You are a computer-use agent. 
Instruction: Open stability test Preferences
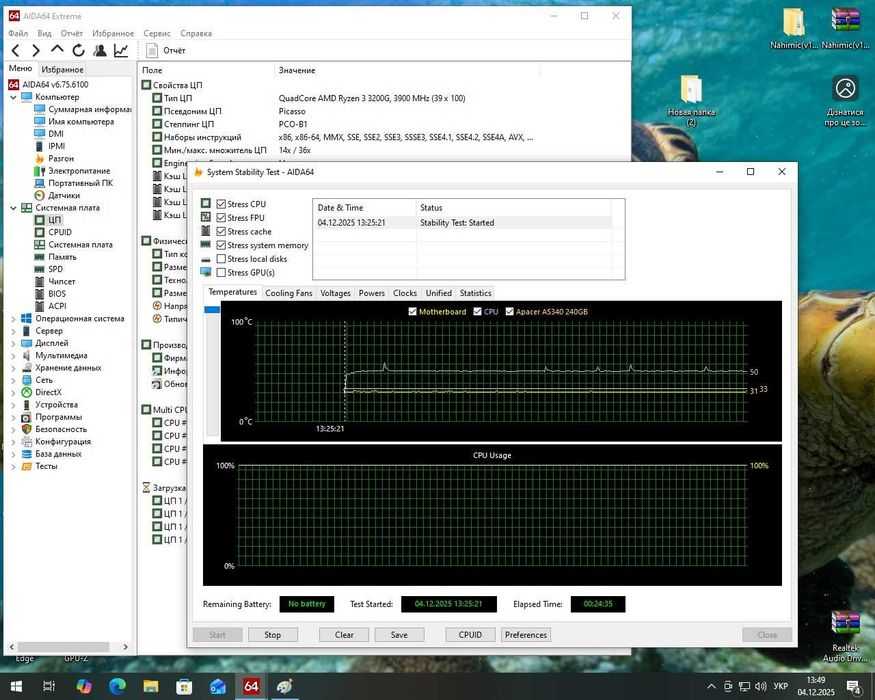(x=526, y=635)
